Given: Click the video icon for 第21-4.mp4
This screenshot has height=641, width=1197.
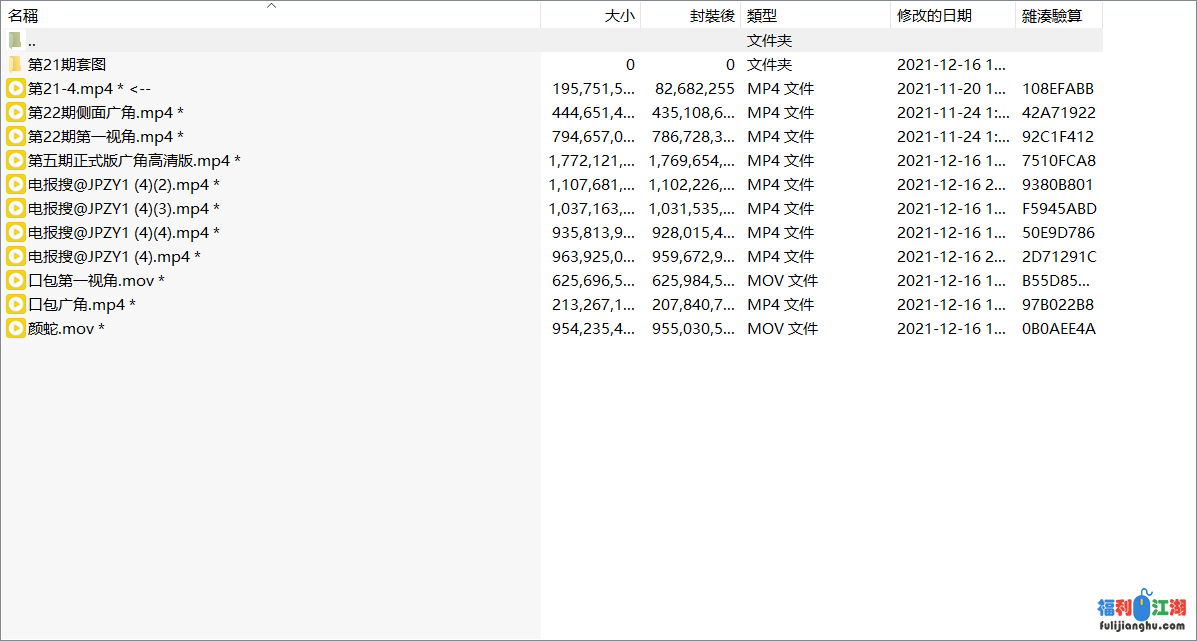Looking at the screenshot, I should (x=15, y=88).
